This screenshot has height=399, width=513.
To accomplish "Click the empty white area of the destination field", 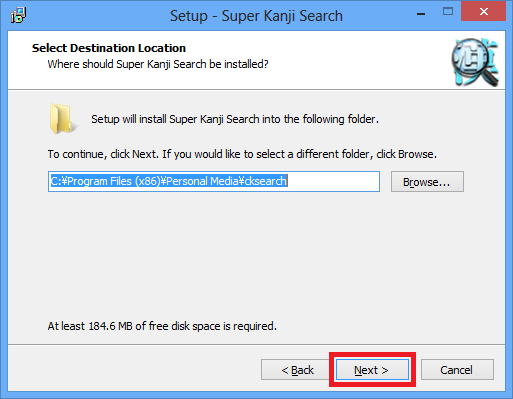I will click(333, 182).
